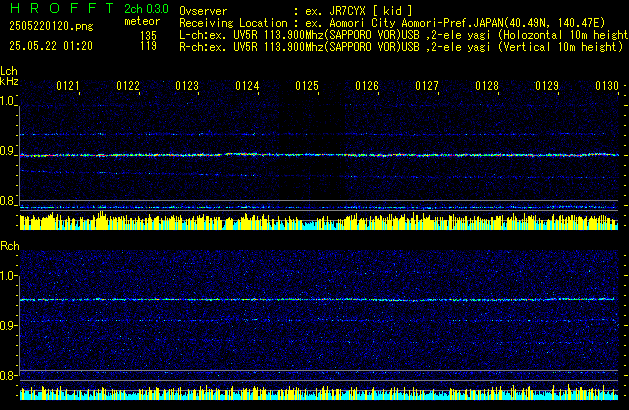The height and width of the screenshot is (410, 629).
Task: Click the L-ch receiver description line
Action: point(404,35)
